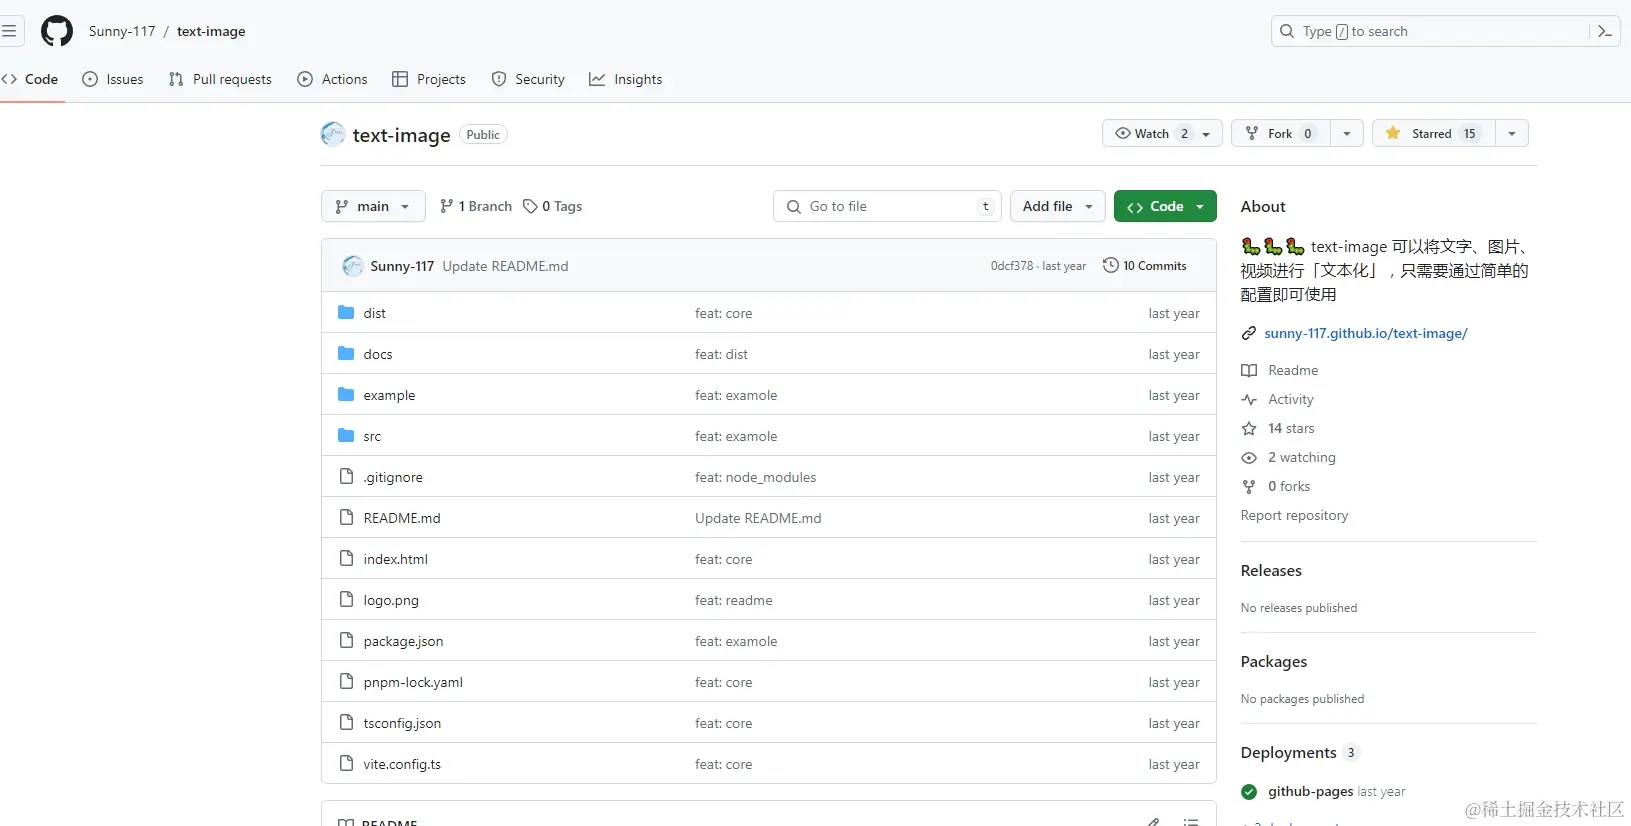Open the Watch notifications dropdown
Viewport: 1631px width, 826px height.
(x=1162, y=133)
